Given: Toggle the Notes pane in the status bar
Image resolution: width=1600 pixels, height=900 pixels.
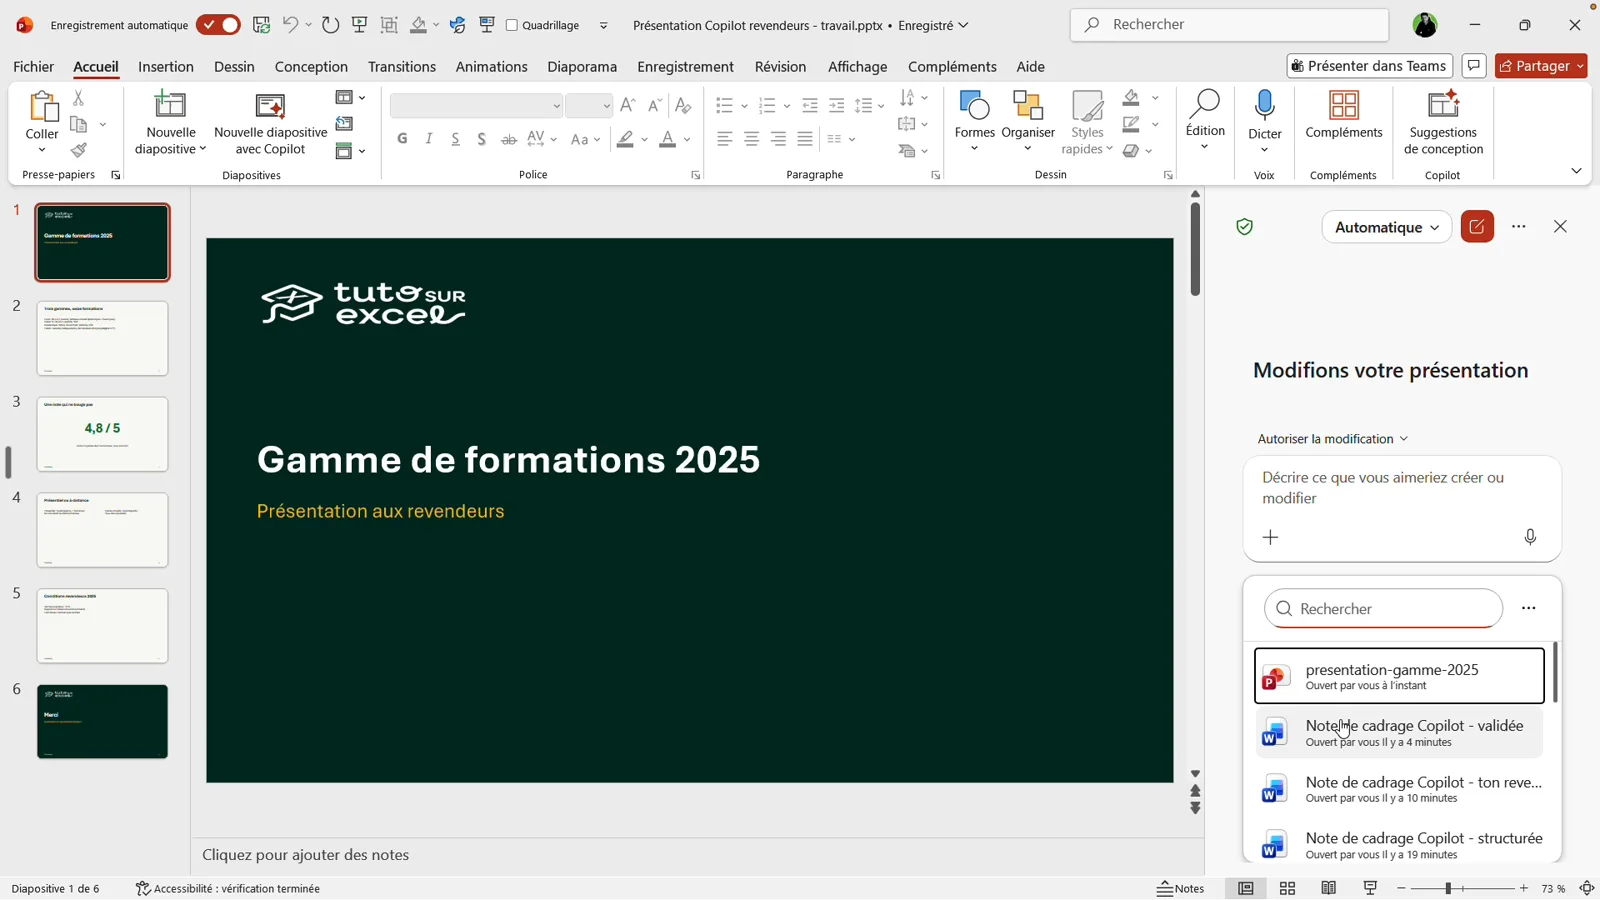Looking at the screenshot, I should pos(1181,888).
